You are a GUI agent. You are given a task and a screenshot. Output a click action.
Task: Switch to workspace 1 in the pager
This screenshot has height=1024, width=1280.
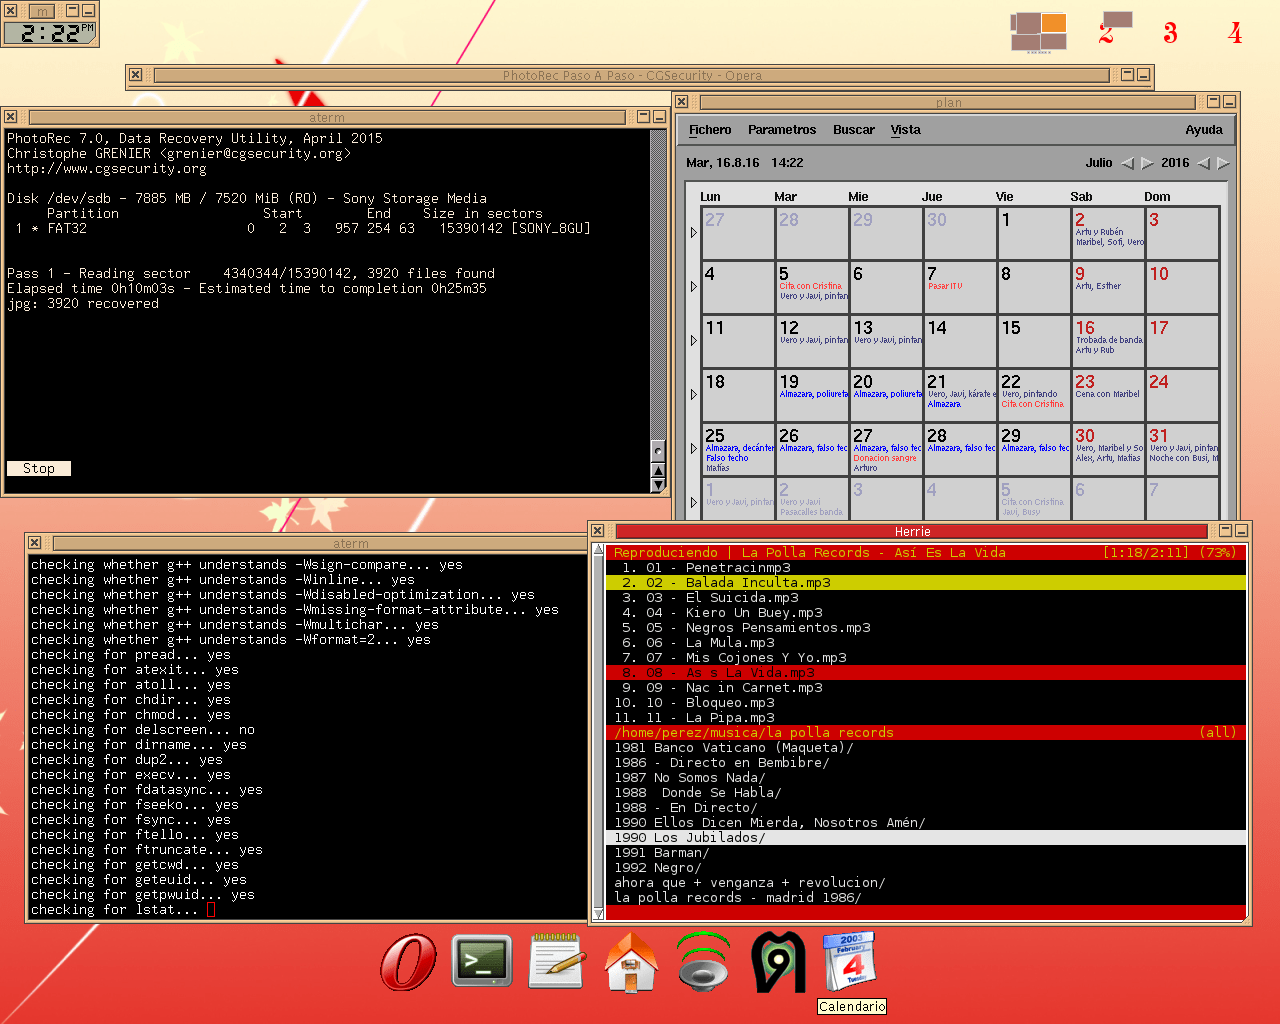click(1039, 32)
